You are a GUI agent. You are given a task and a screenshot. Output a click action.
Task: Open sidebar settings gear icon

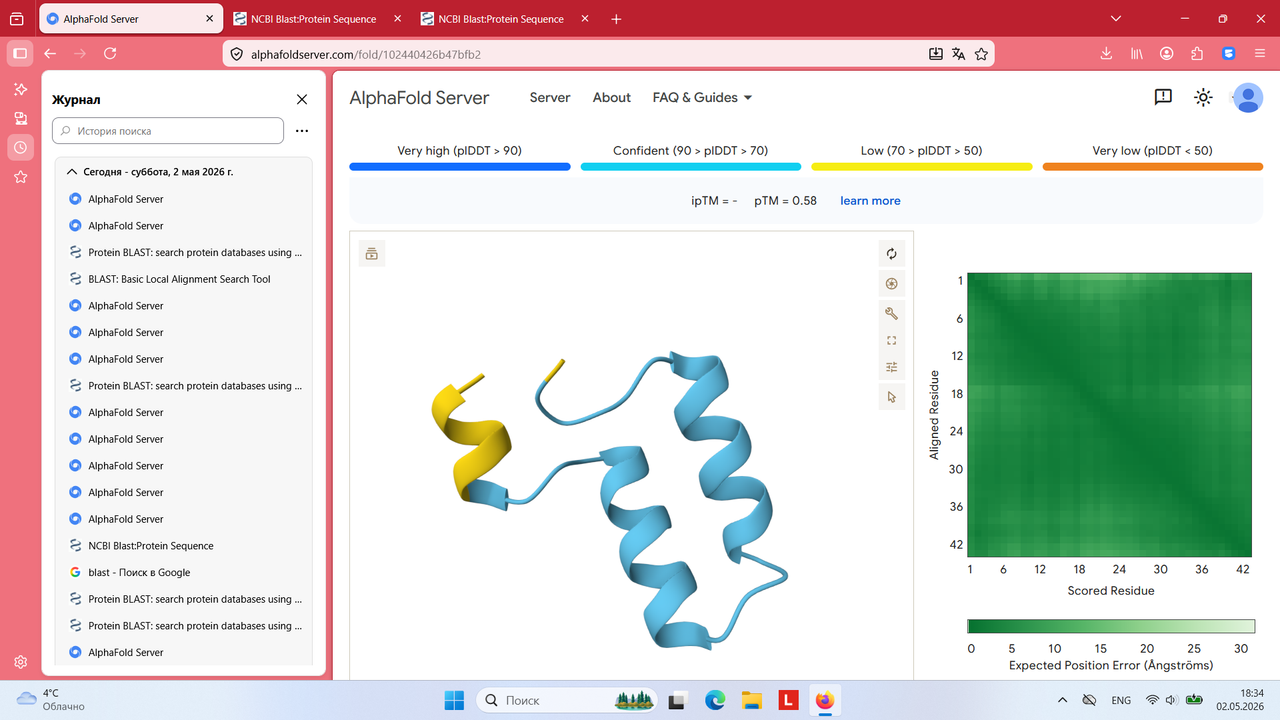tap(20, 662)
